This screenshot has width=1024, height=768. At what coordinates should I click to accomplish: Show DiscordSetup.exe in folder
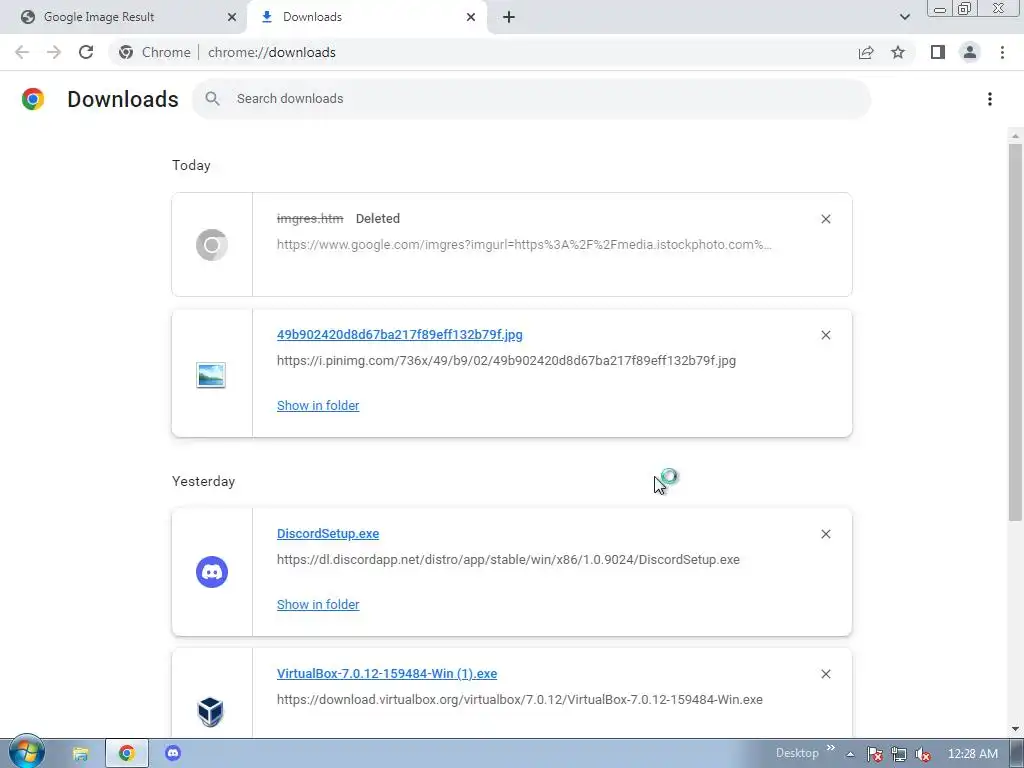tap(318, 605)
